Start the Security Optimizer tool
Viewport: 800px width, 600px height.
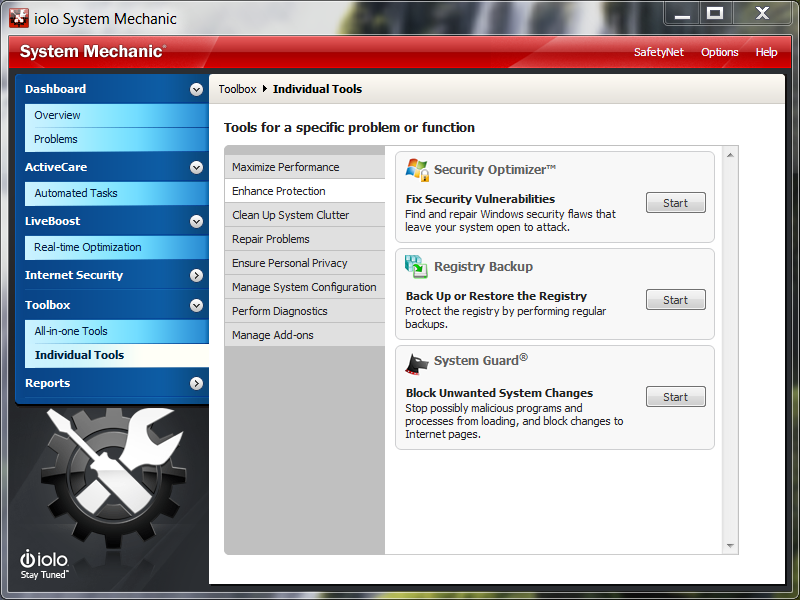[675, 203]
